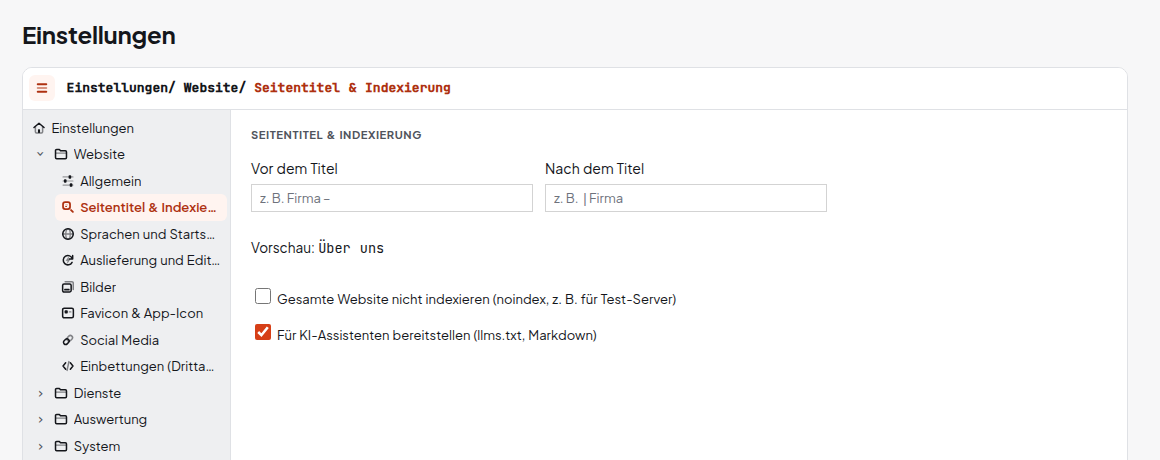Click the SEITENTITEL & INDEXIERUNG section heading
The height and width of the screenshot is (460, 1160).
(337, 135)
